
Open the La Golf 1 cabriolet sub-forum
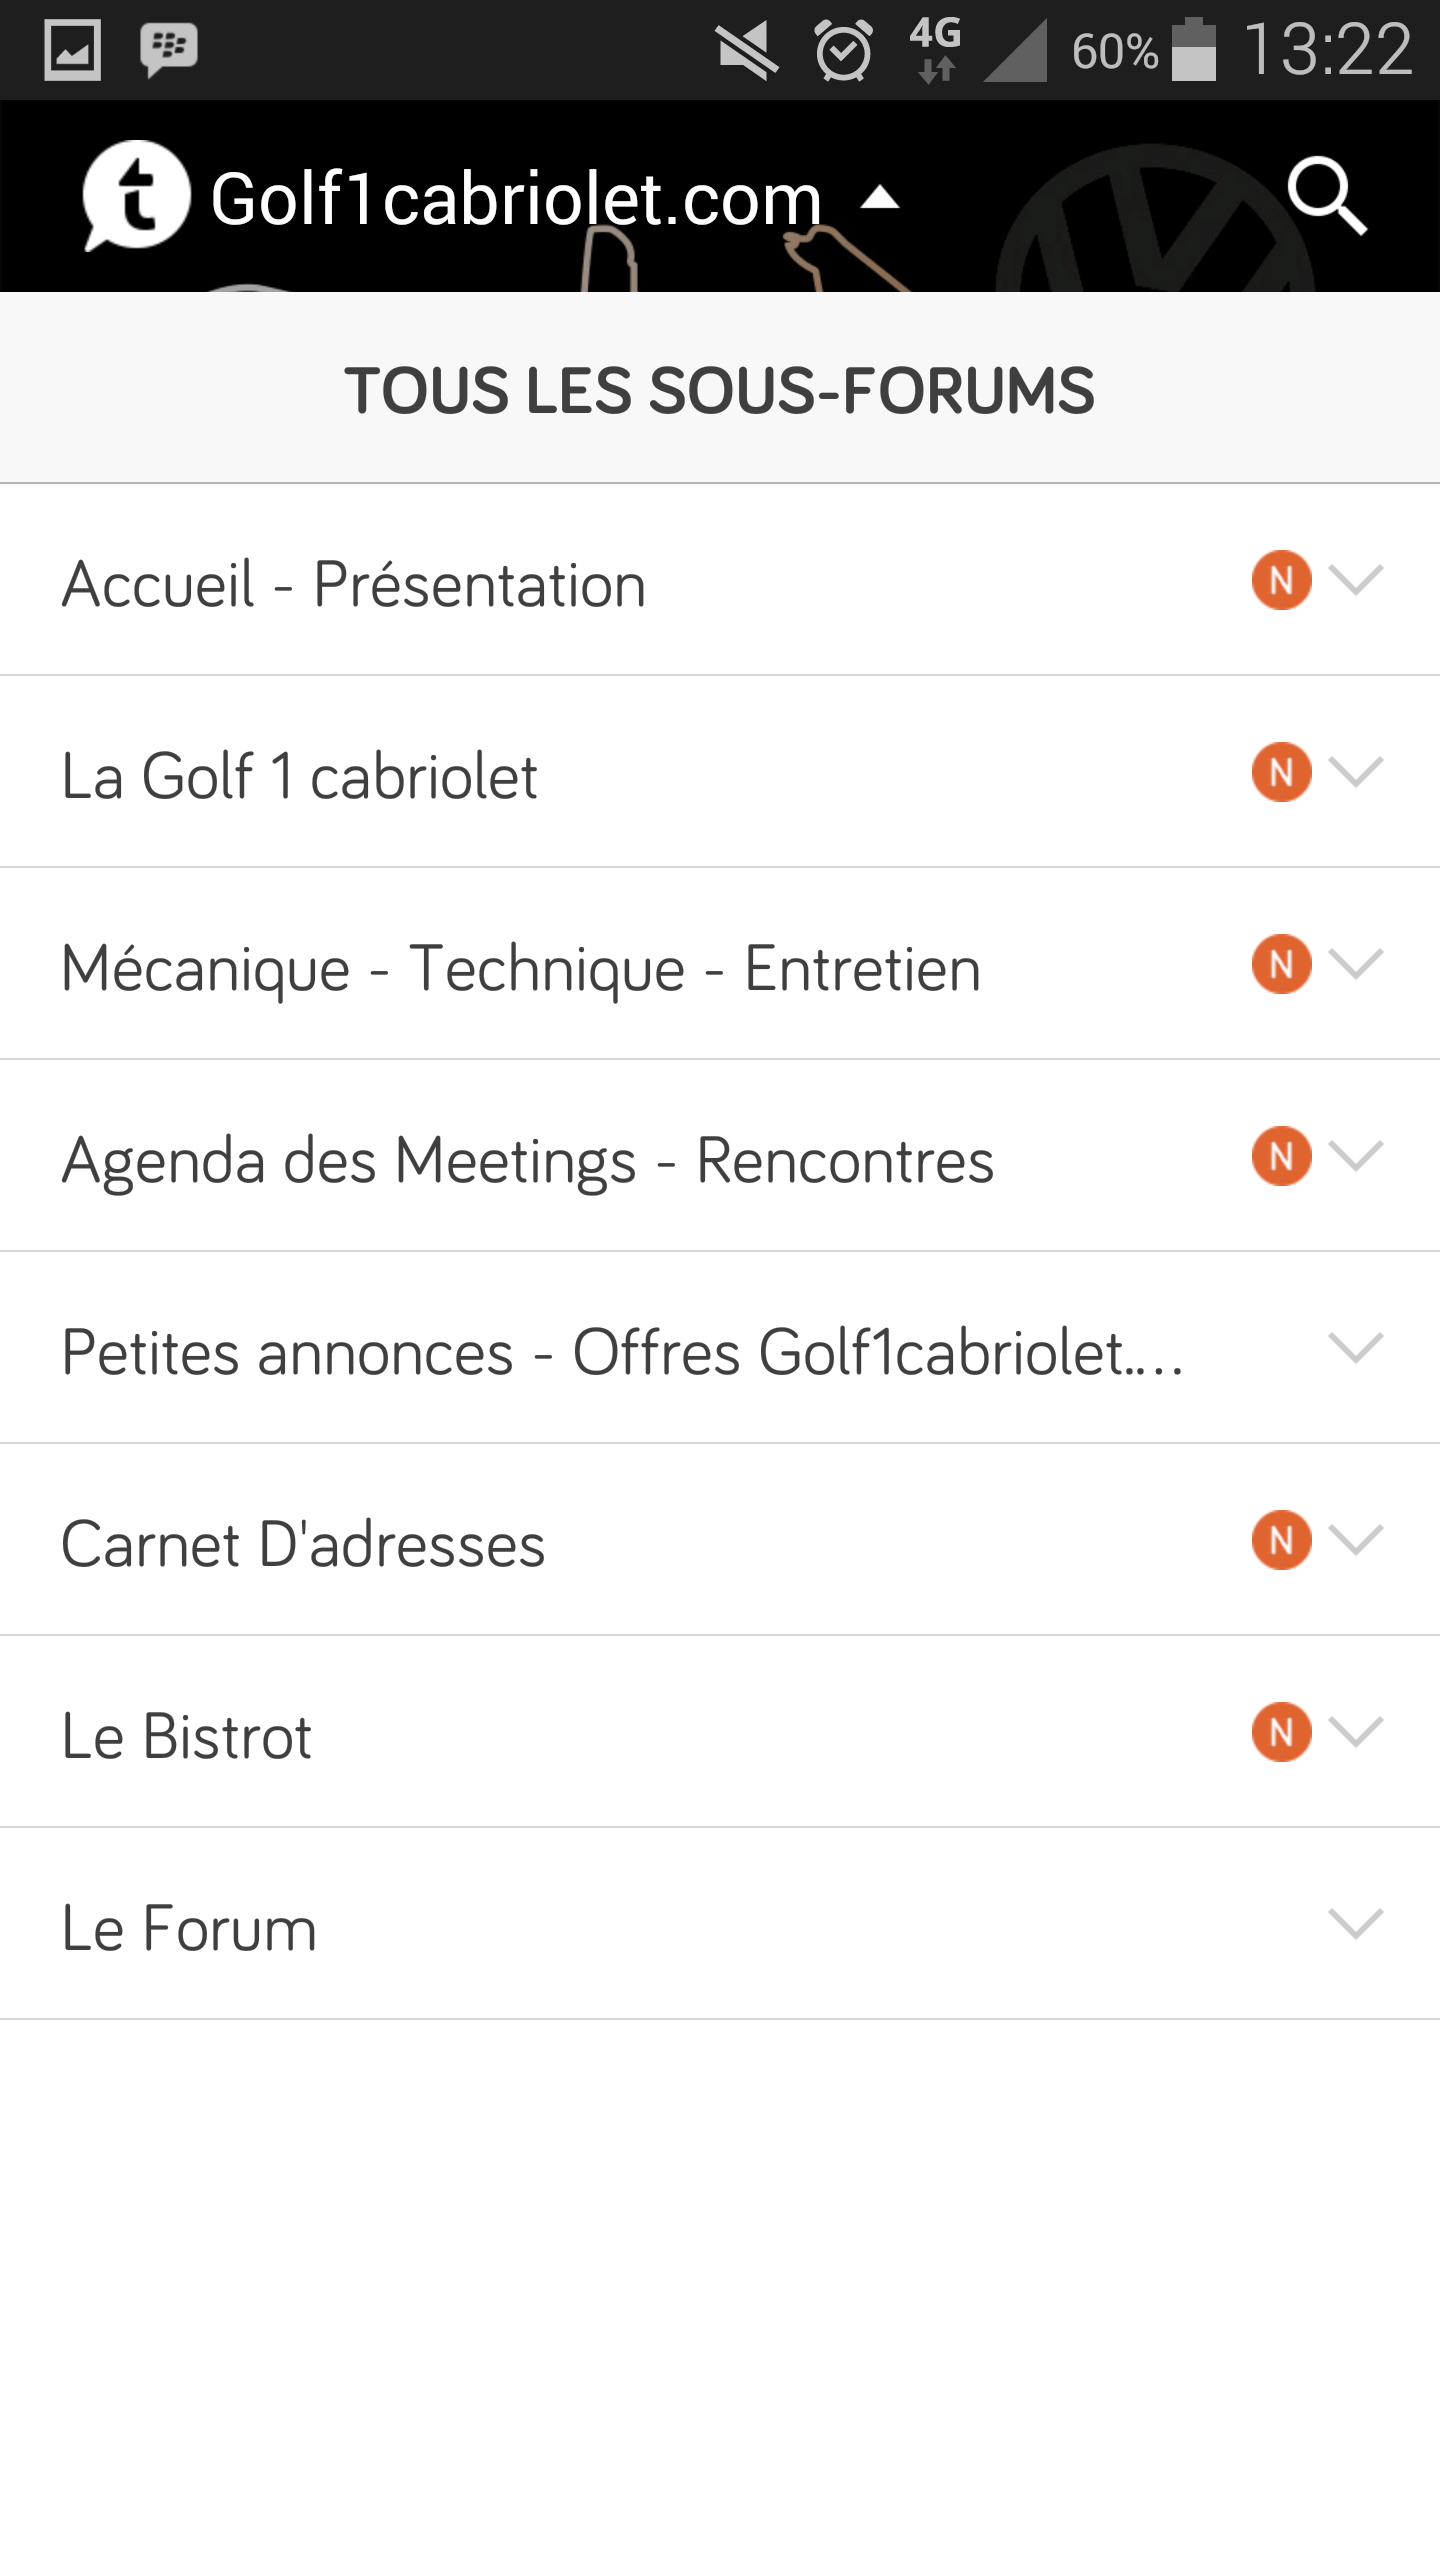(x=300, y=776)
